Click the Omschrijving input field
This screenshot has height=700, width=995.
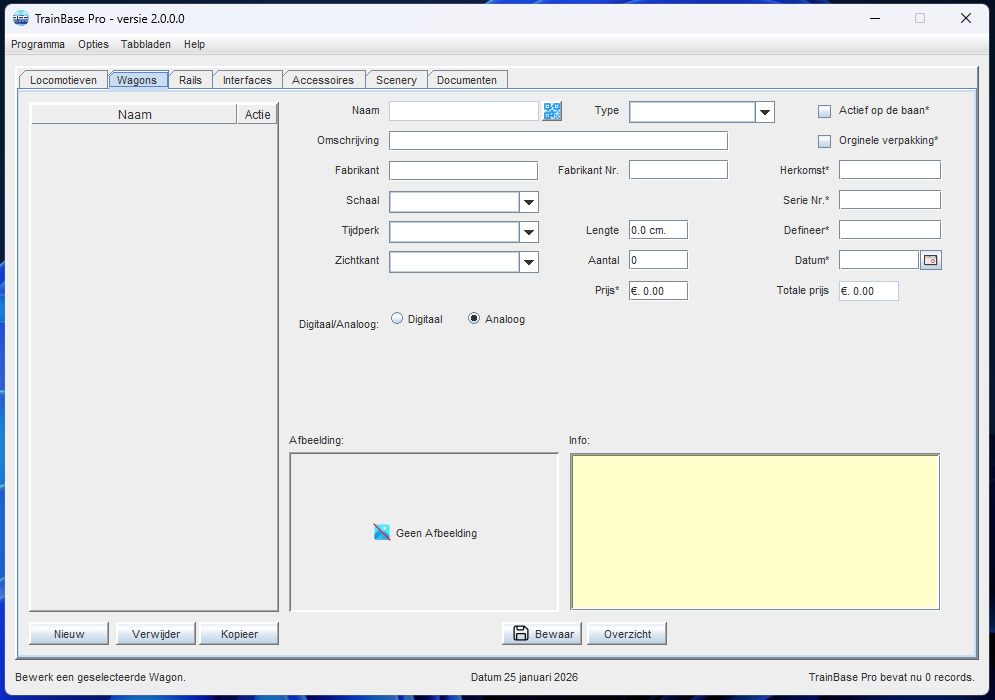pos(558,140)
